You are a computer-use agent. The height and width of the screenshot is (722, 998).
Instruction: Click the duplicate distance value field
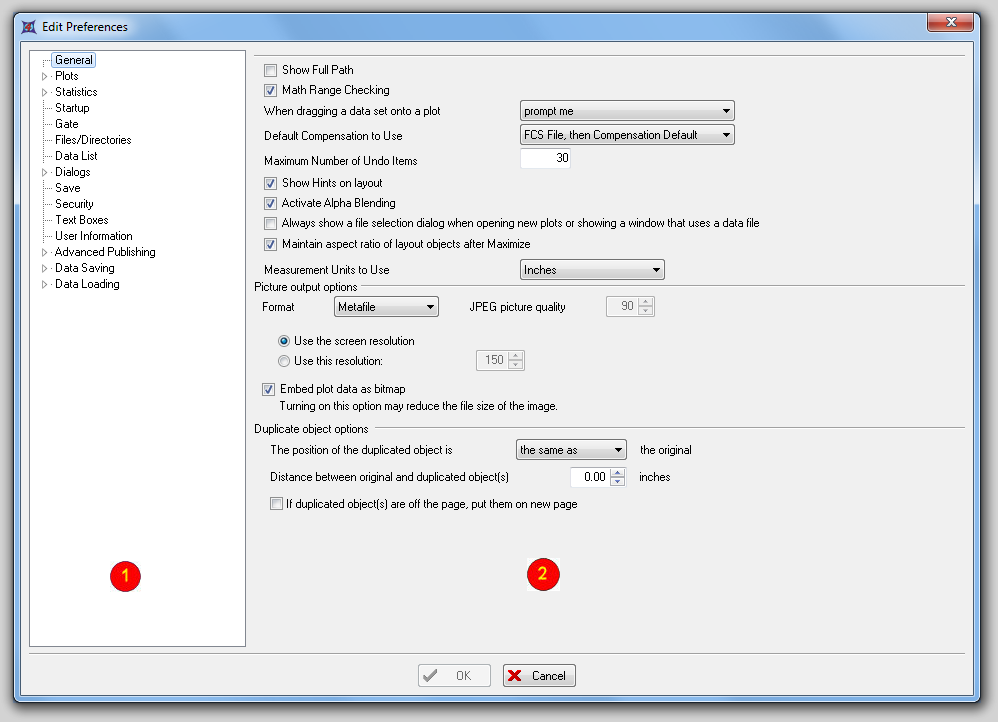pyautogui.click(x=591, y=477)
